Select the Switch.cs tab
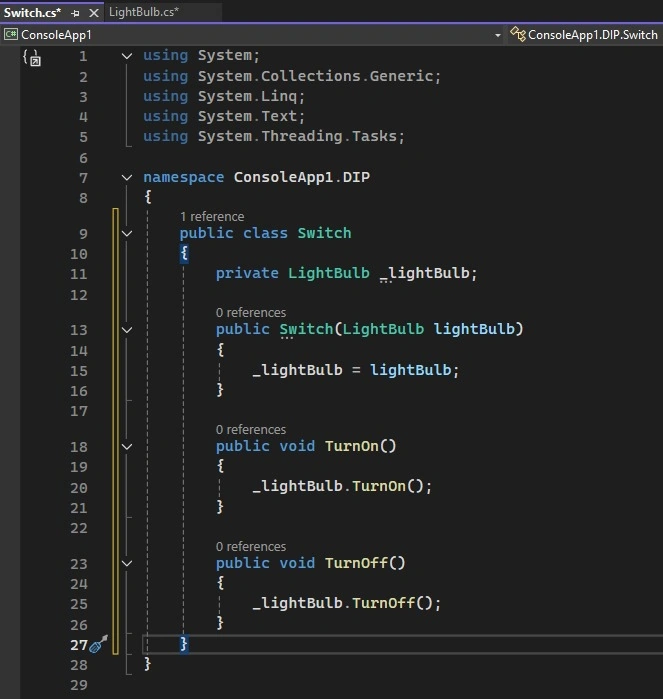 pos(32,12)
